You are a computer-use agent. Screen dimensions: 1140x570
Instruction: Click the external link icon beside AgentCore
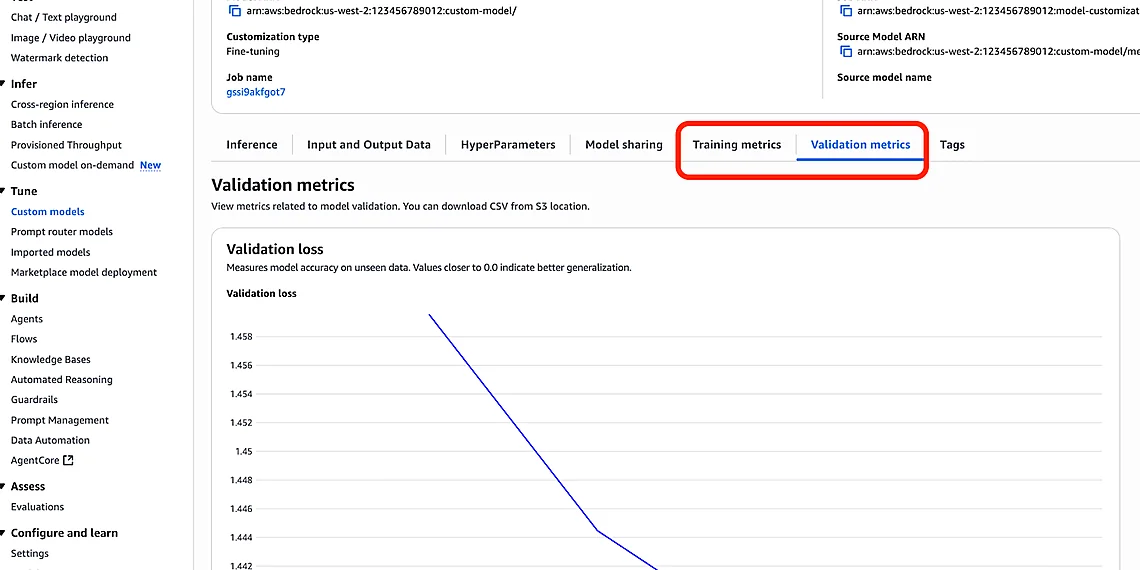[68, 461]
